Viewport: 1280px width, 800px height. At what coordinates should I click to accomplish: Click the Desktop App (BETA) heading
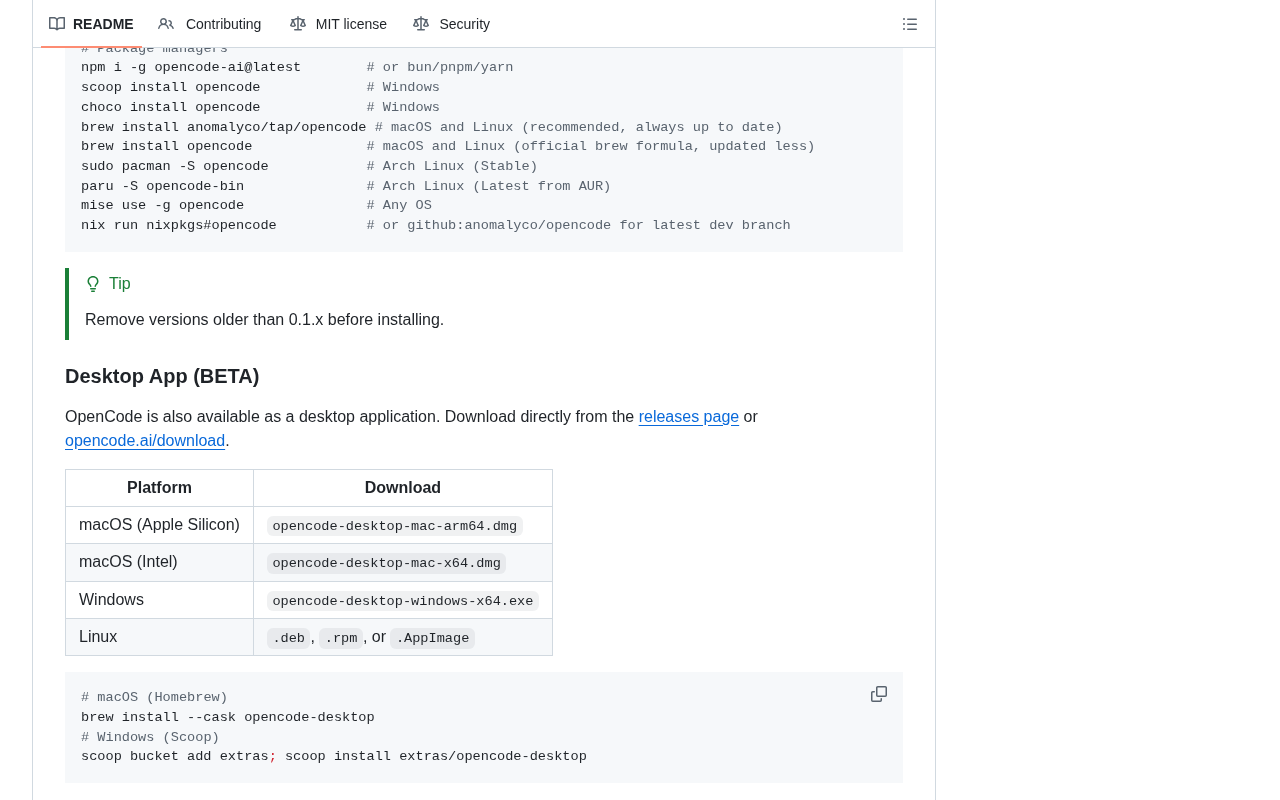(x=162, y=376)
